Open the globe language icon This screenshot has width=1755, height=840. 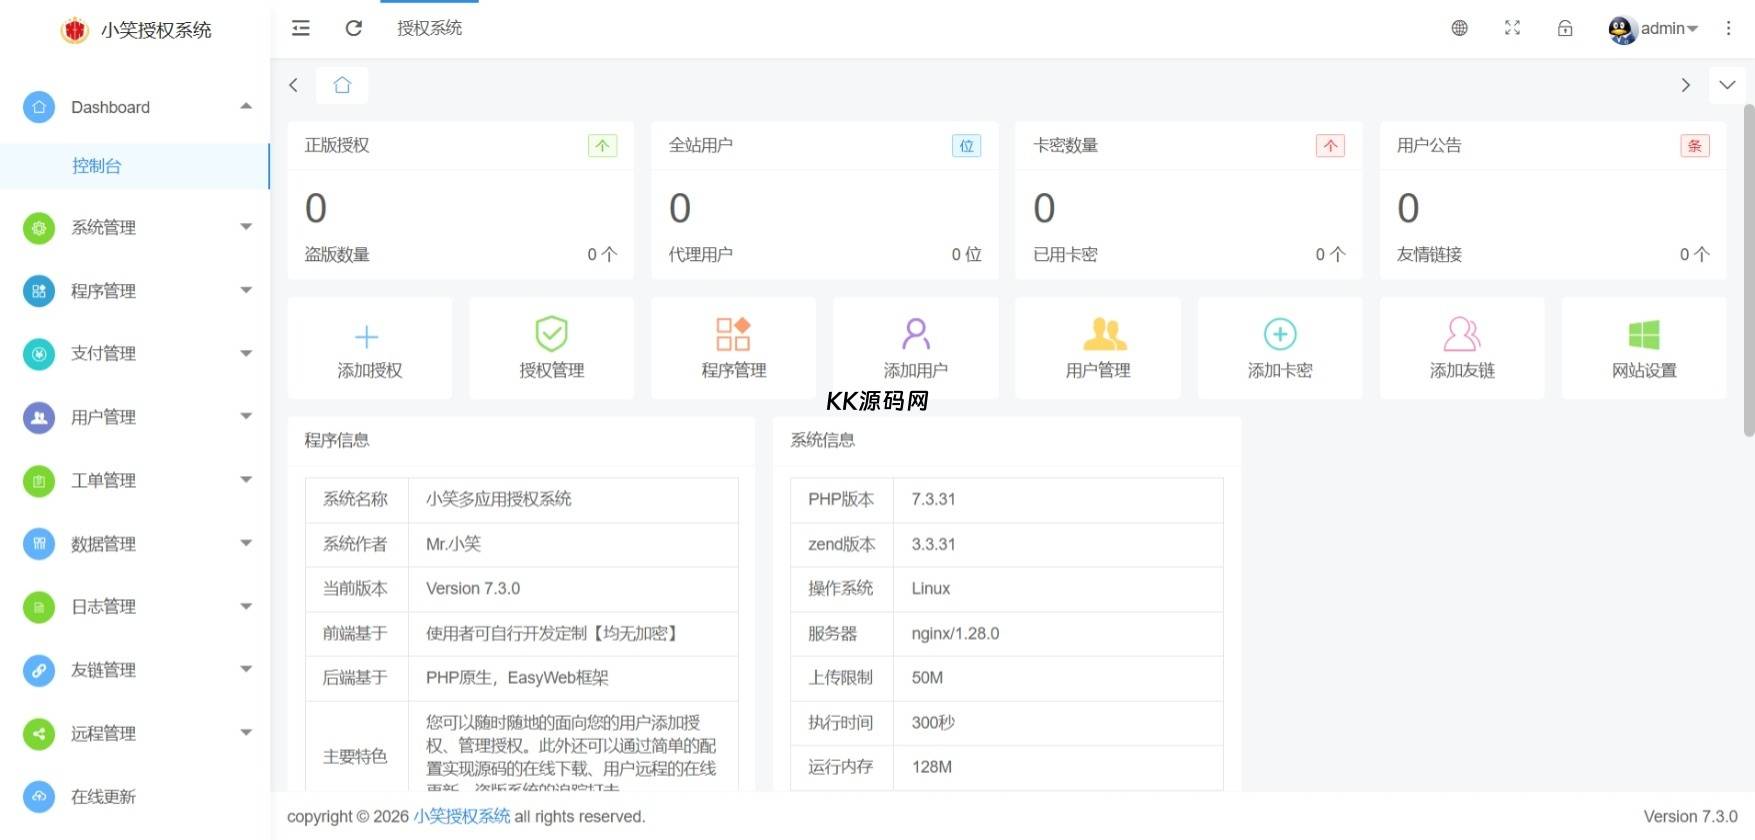pyautogui.click(x=1459, y=28)
